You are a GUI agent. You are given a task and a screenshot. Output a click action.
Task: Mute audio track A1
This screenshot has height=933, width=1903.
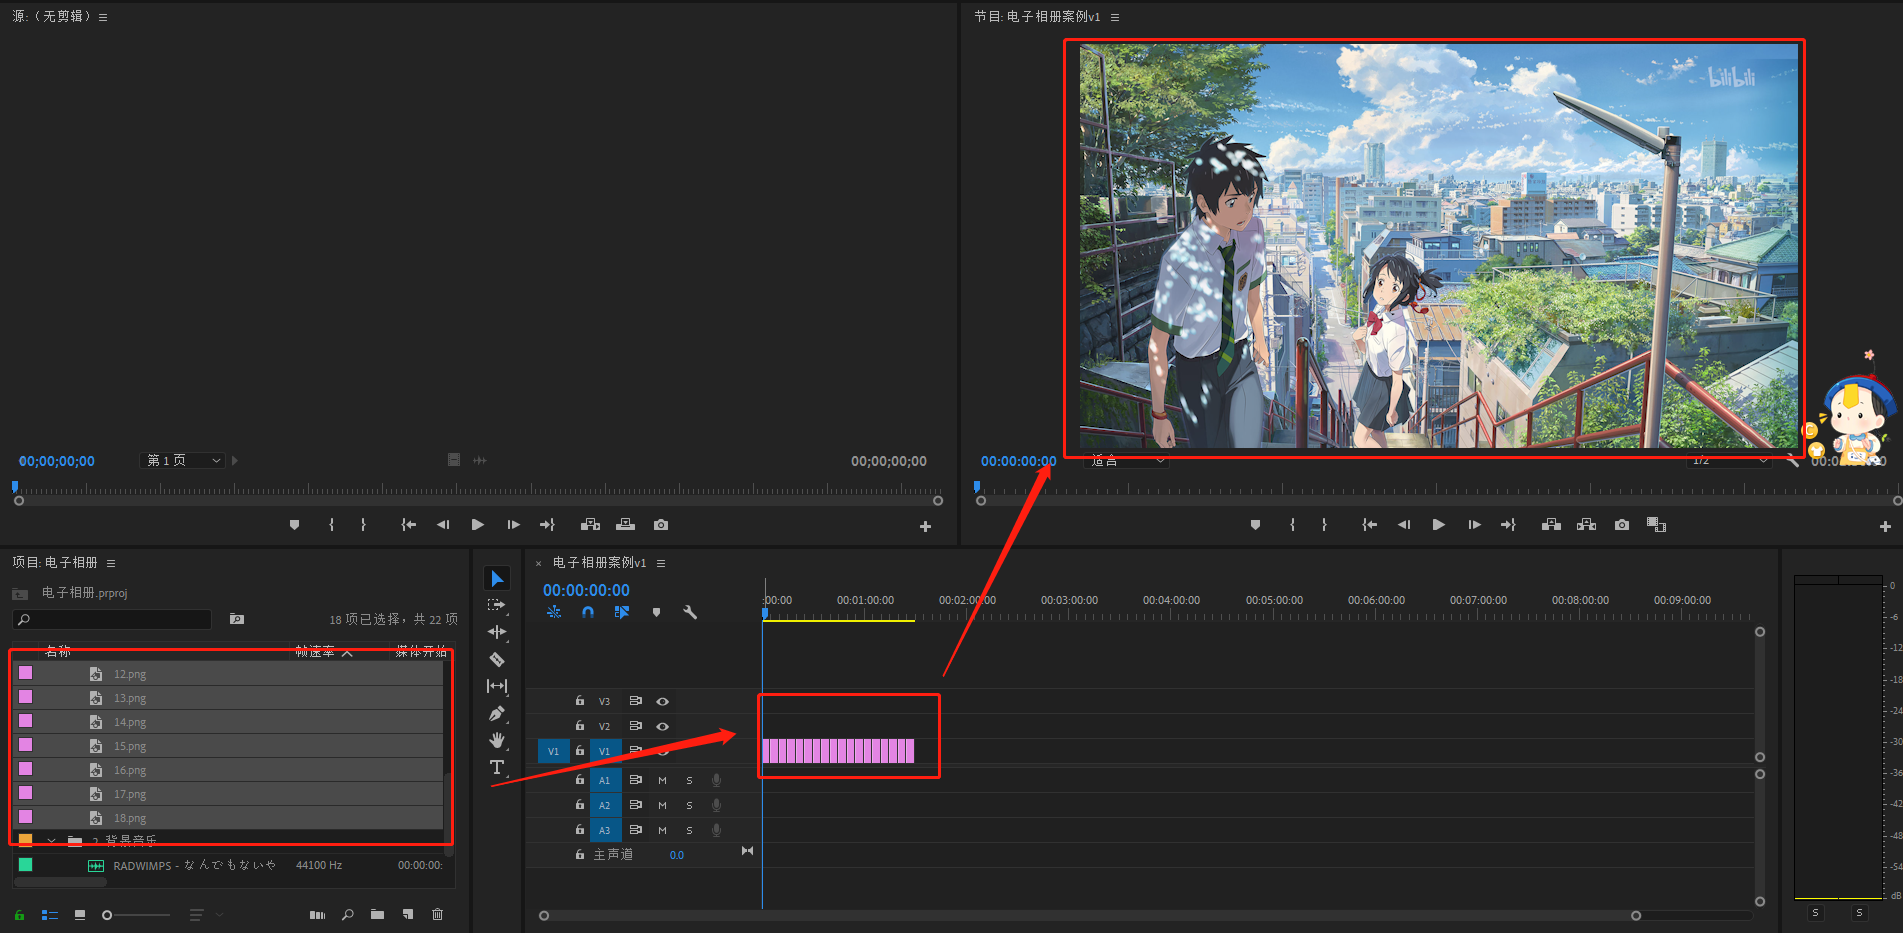point(662,780)
